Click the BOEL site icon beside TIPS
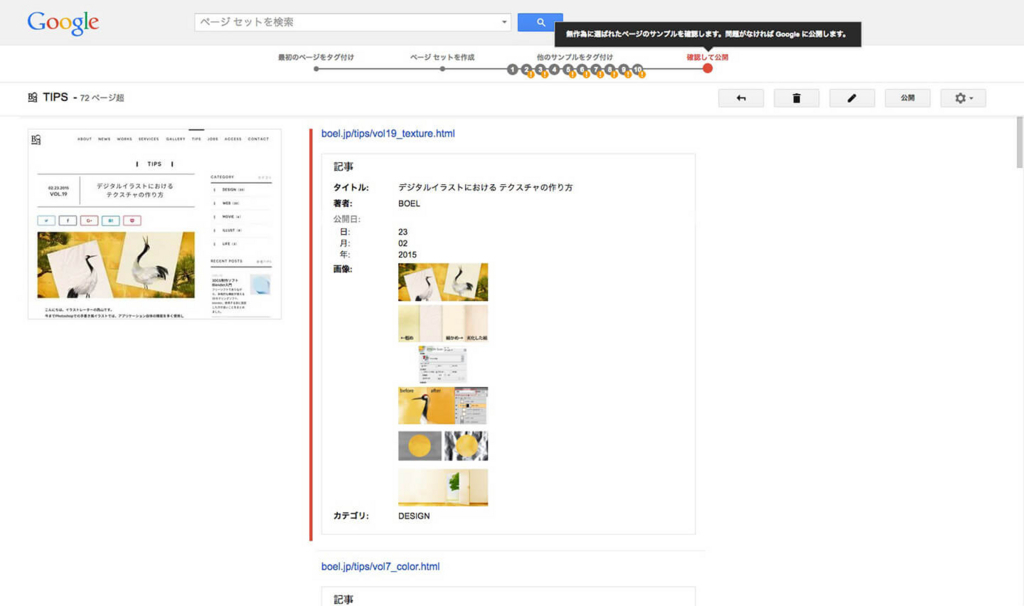This screenshot has height=606, width=1024. pyautogui.click(x=33, y=97)
